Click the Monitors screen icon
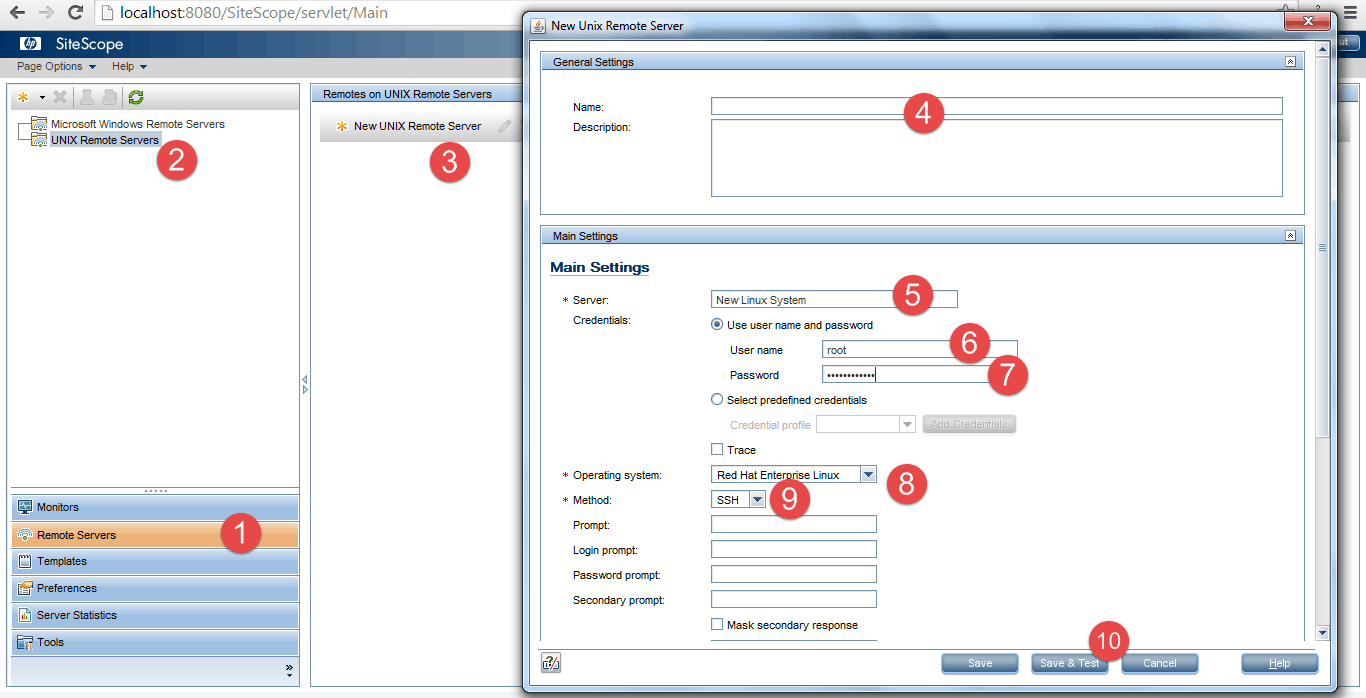This screenshot has width=1366, height=698. 25,507
